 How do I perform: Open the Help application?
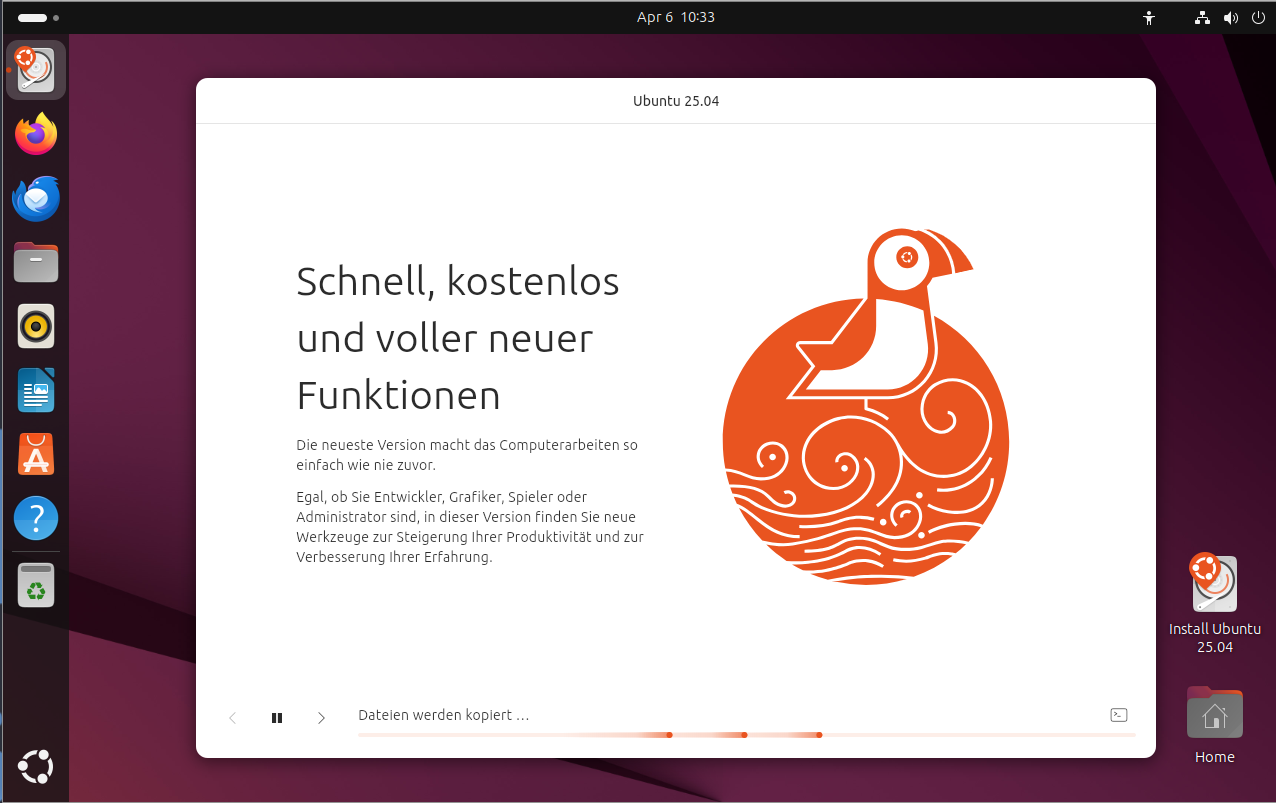[x=36, y=519]
